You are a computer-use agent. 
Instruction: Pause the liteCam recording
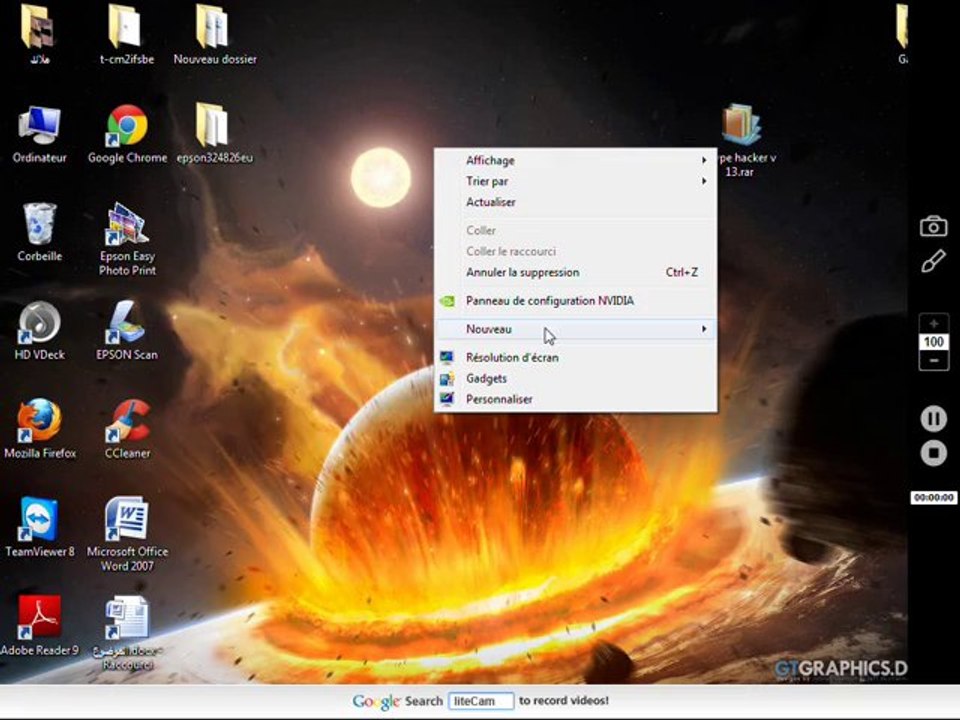934,419
